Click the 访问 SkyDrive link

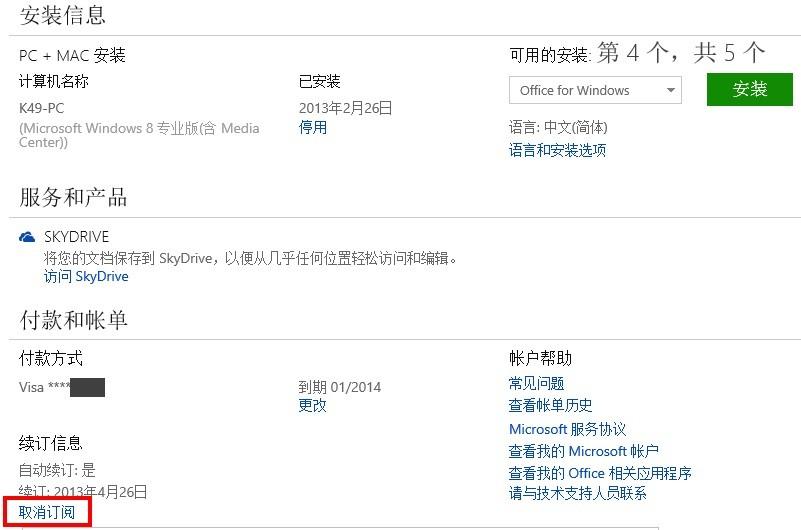(x=86, y=276)
